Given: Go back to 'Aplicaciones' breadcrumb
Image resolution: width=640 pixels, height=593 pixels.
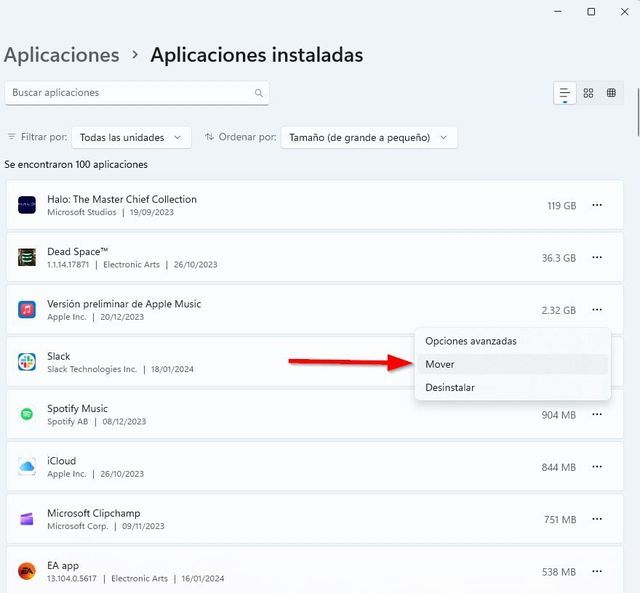Looking at the screenshot, I should pyautogui.click(x=61, y=55).
